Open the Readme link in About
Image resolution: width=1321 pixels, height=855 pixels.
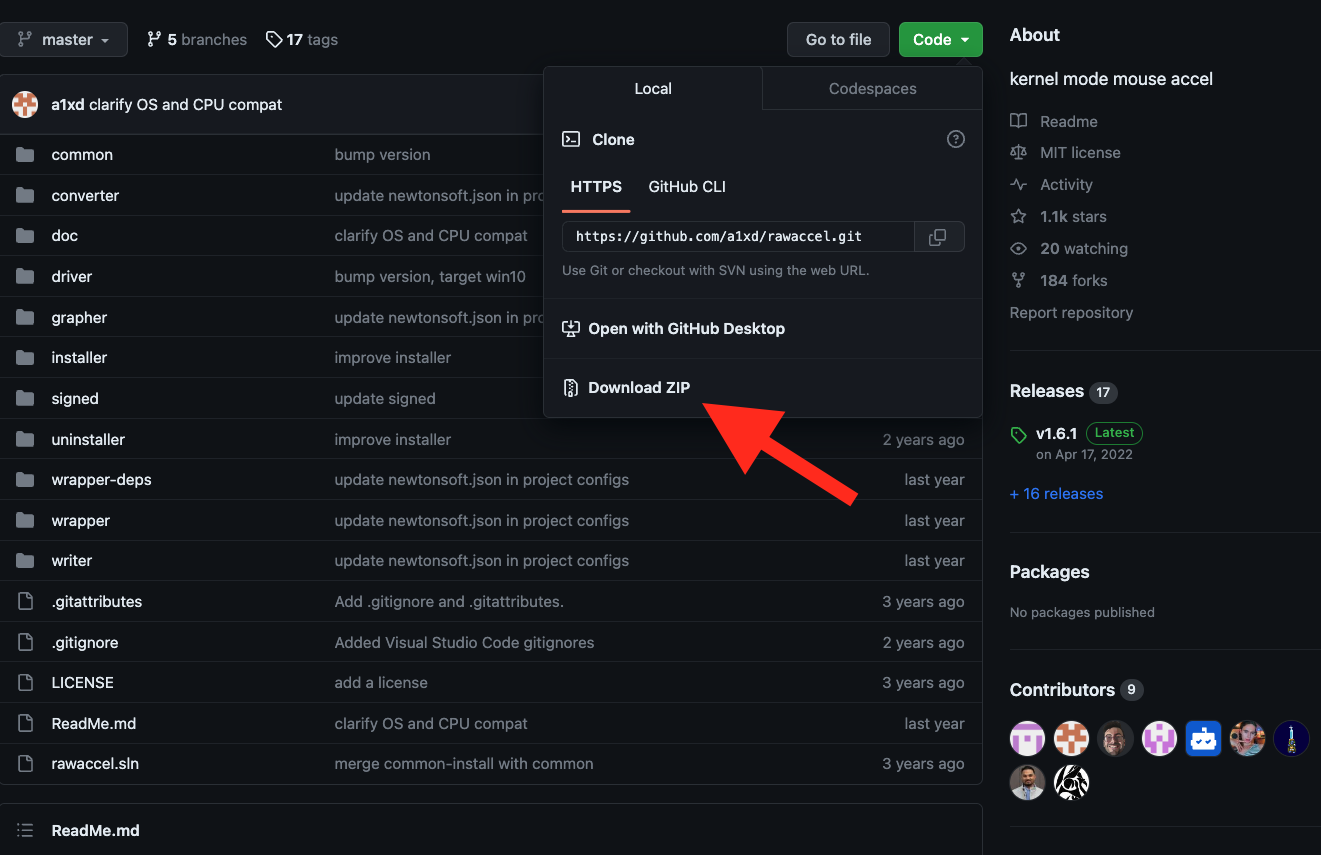(1069, 122)
